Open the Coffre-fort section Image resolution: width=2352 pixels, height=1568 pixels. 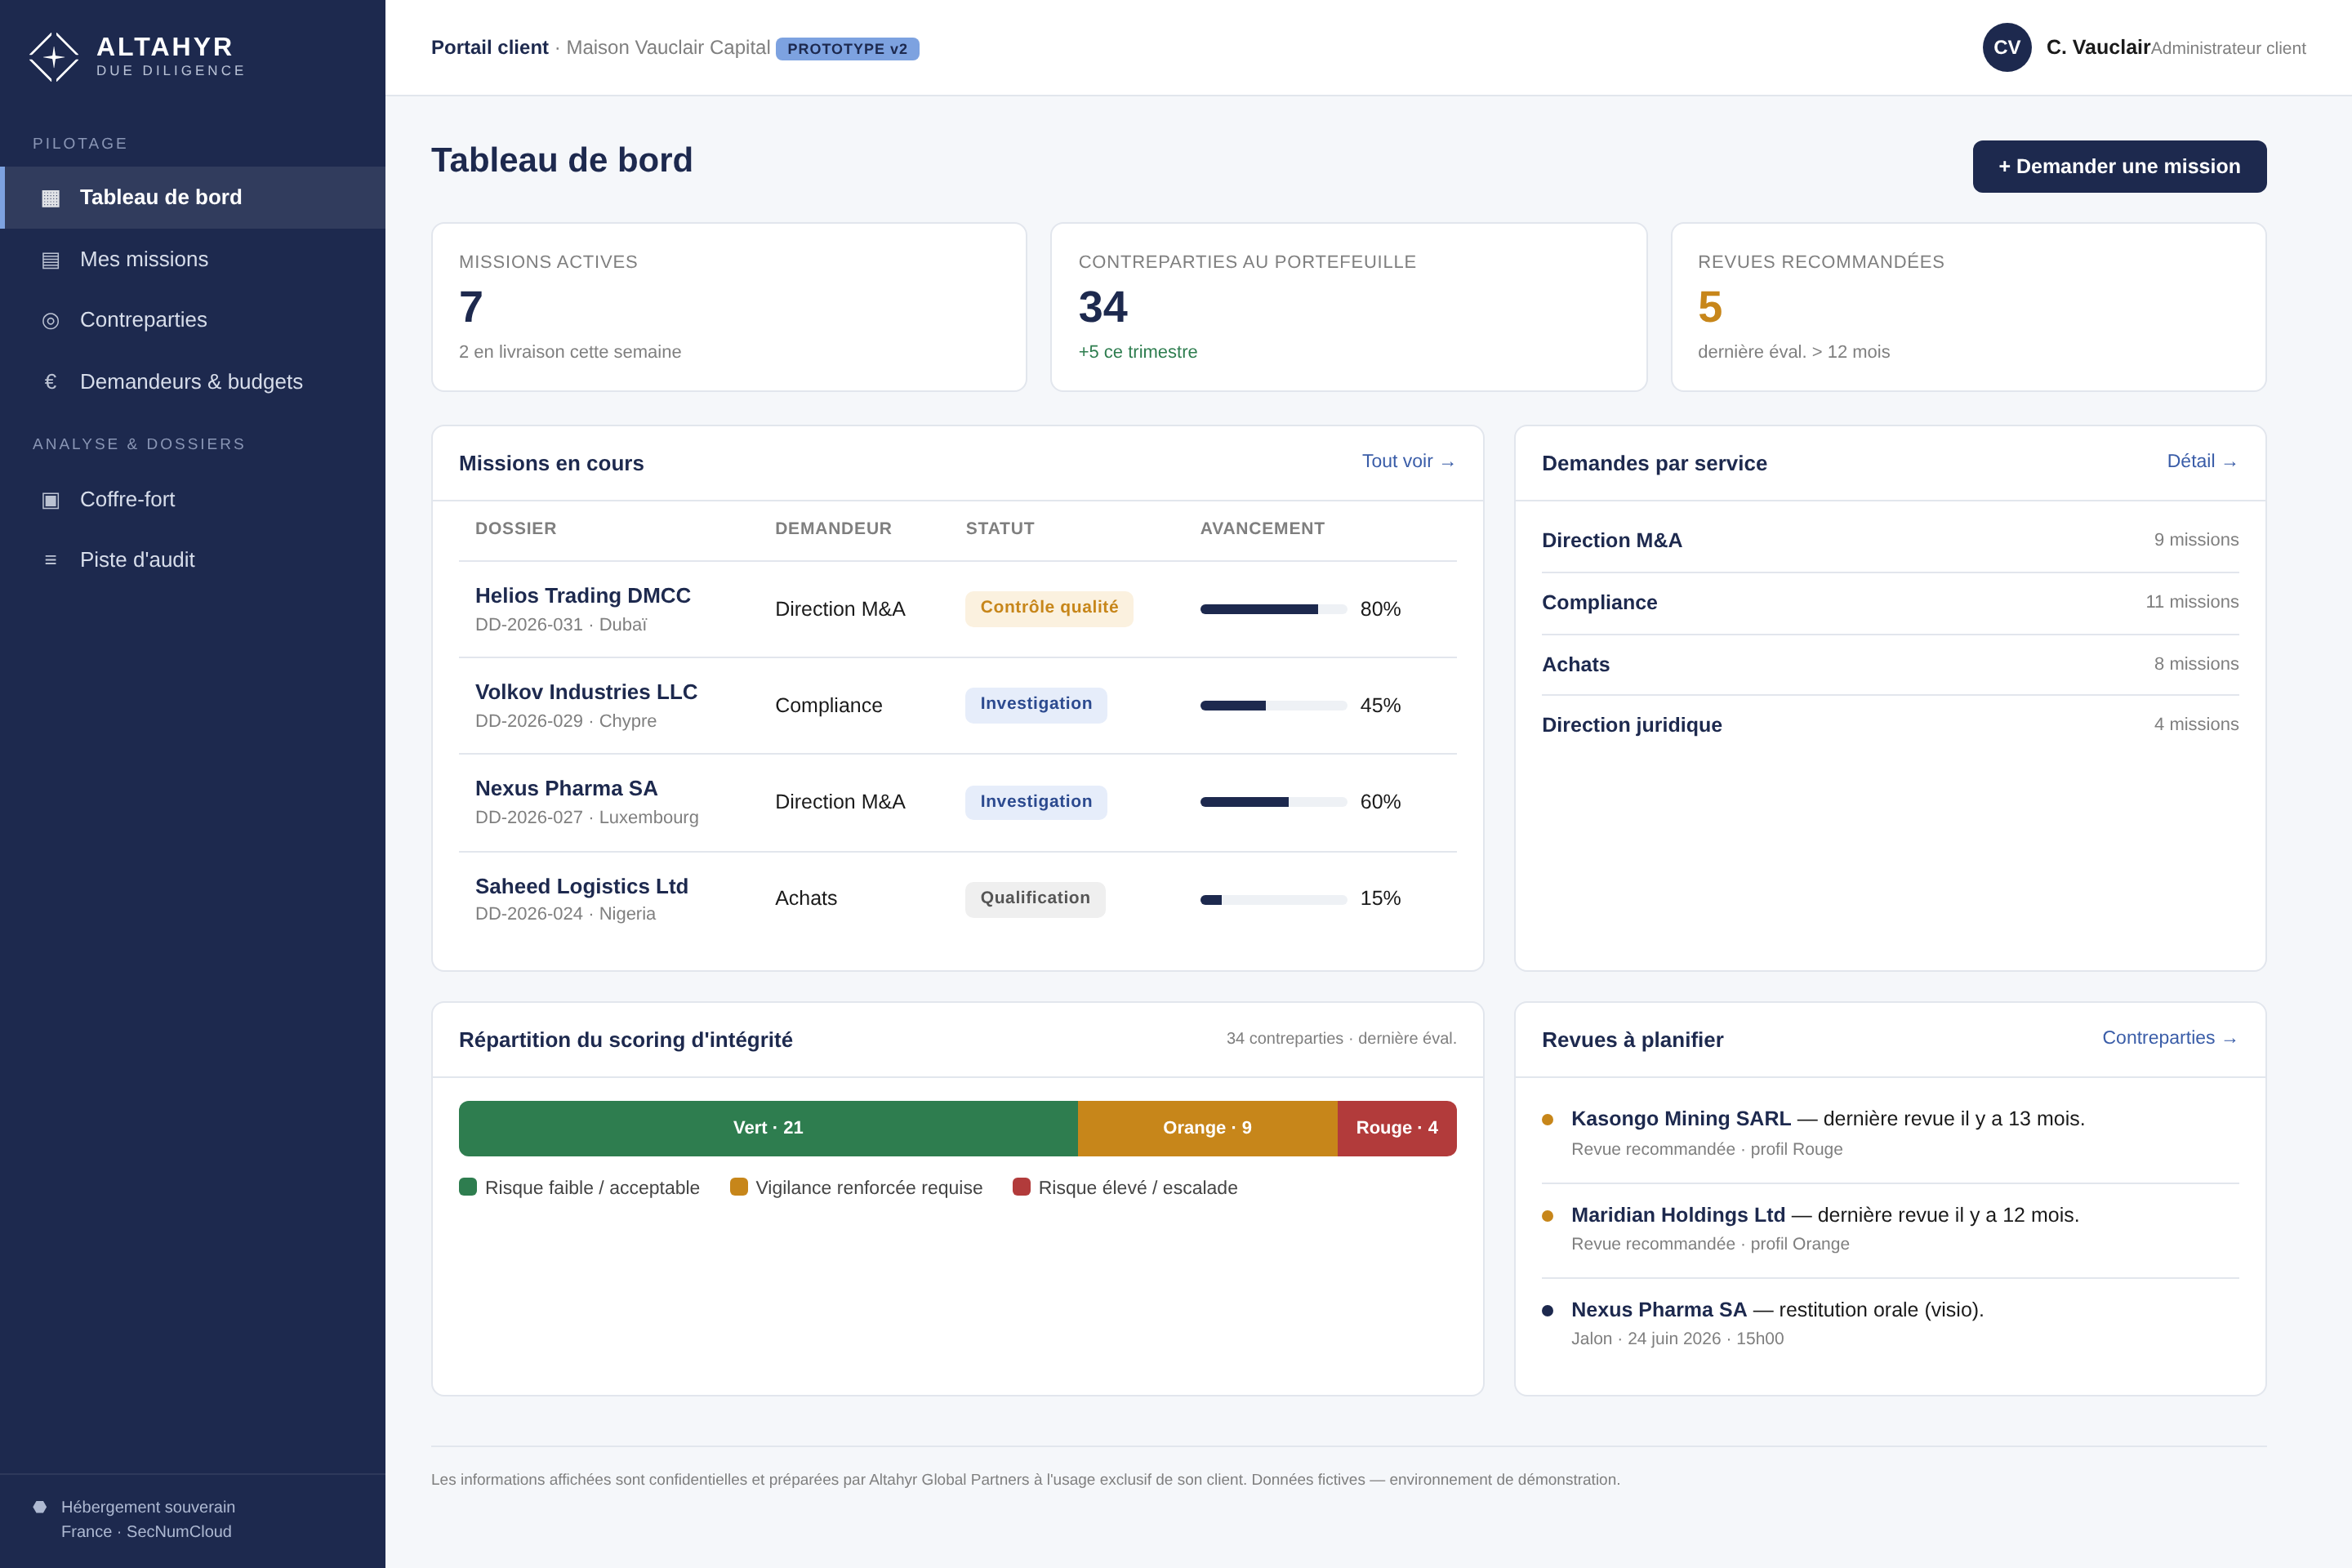(x=192, y=500)
